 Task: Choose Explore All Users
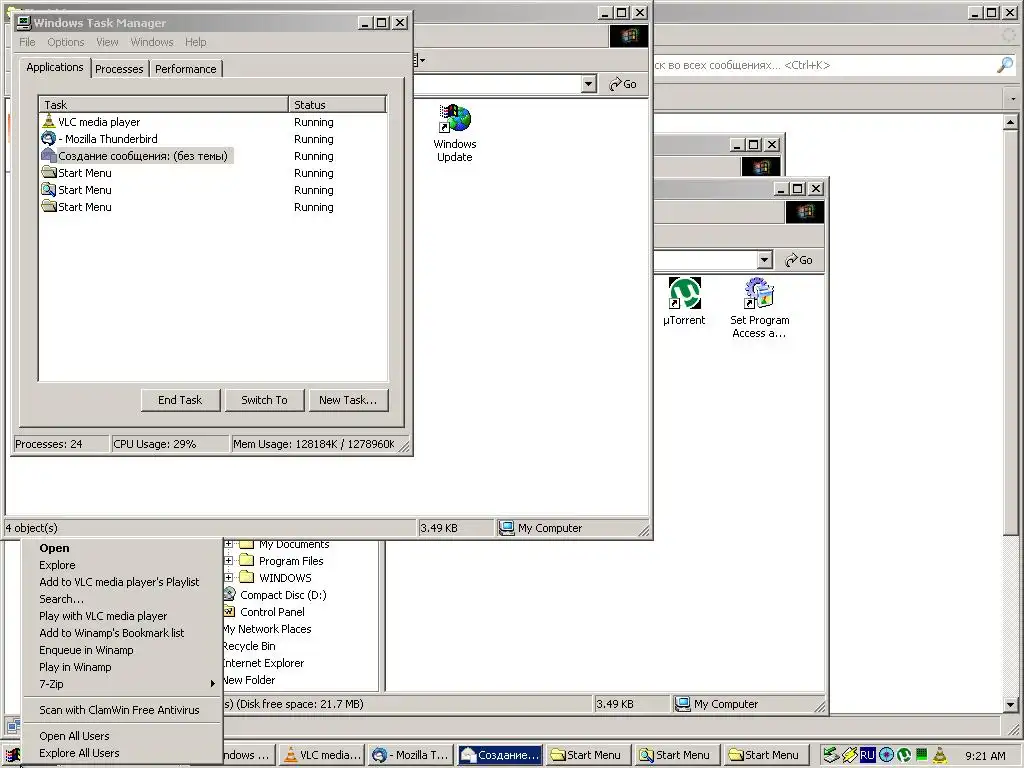coord(123,753)
